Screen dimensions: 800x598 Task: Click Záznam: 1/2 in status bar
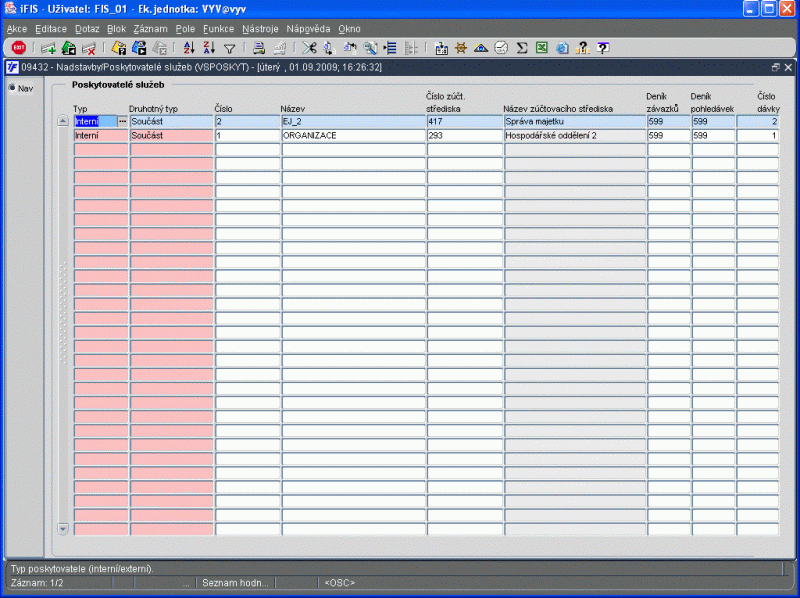point(37,583)
